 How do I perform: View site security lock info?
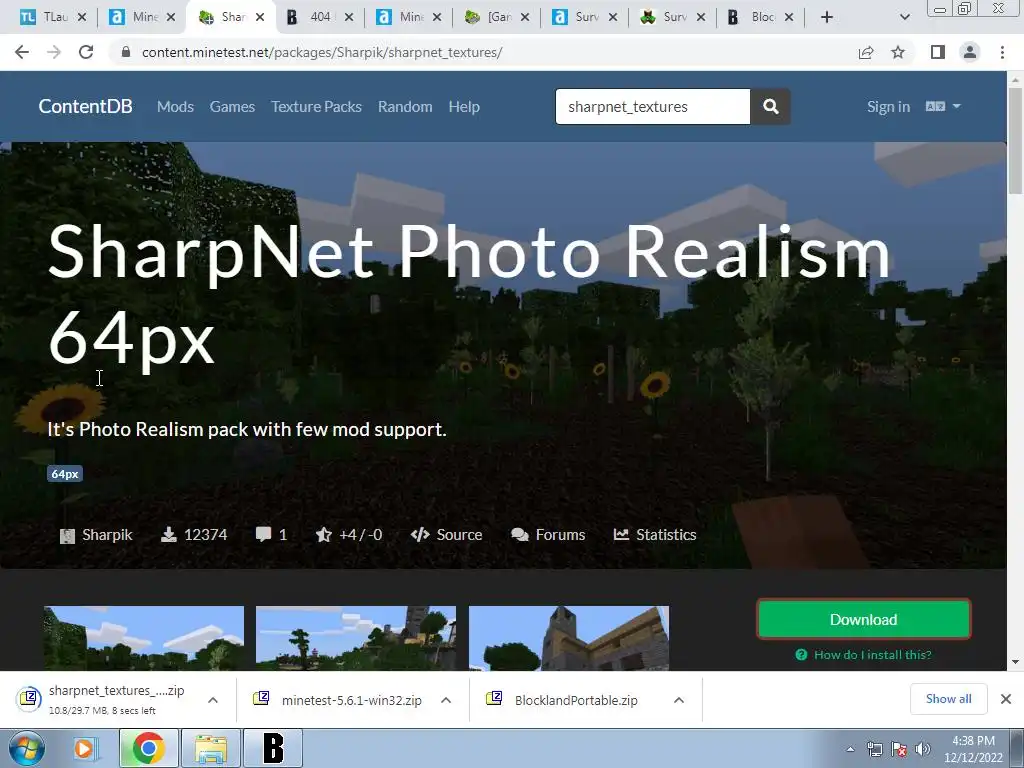pyautogui.click(x=126, y=52)
